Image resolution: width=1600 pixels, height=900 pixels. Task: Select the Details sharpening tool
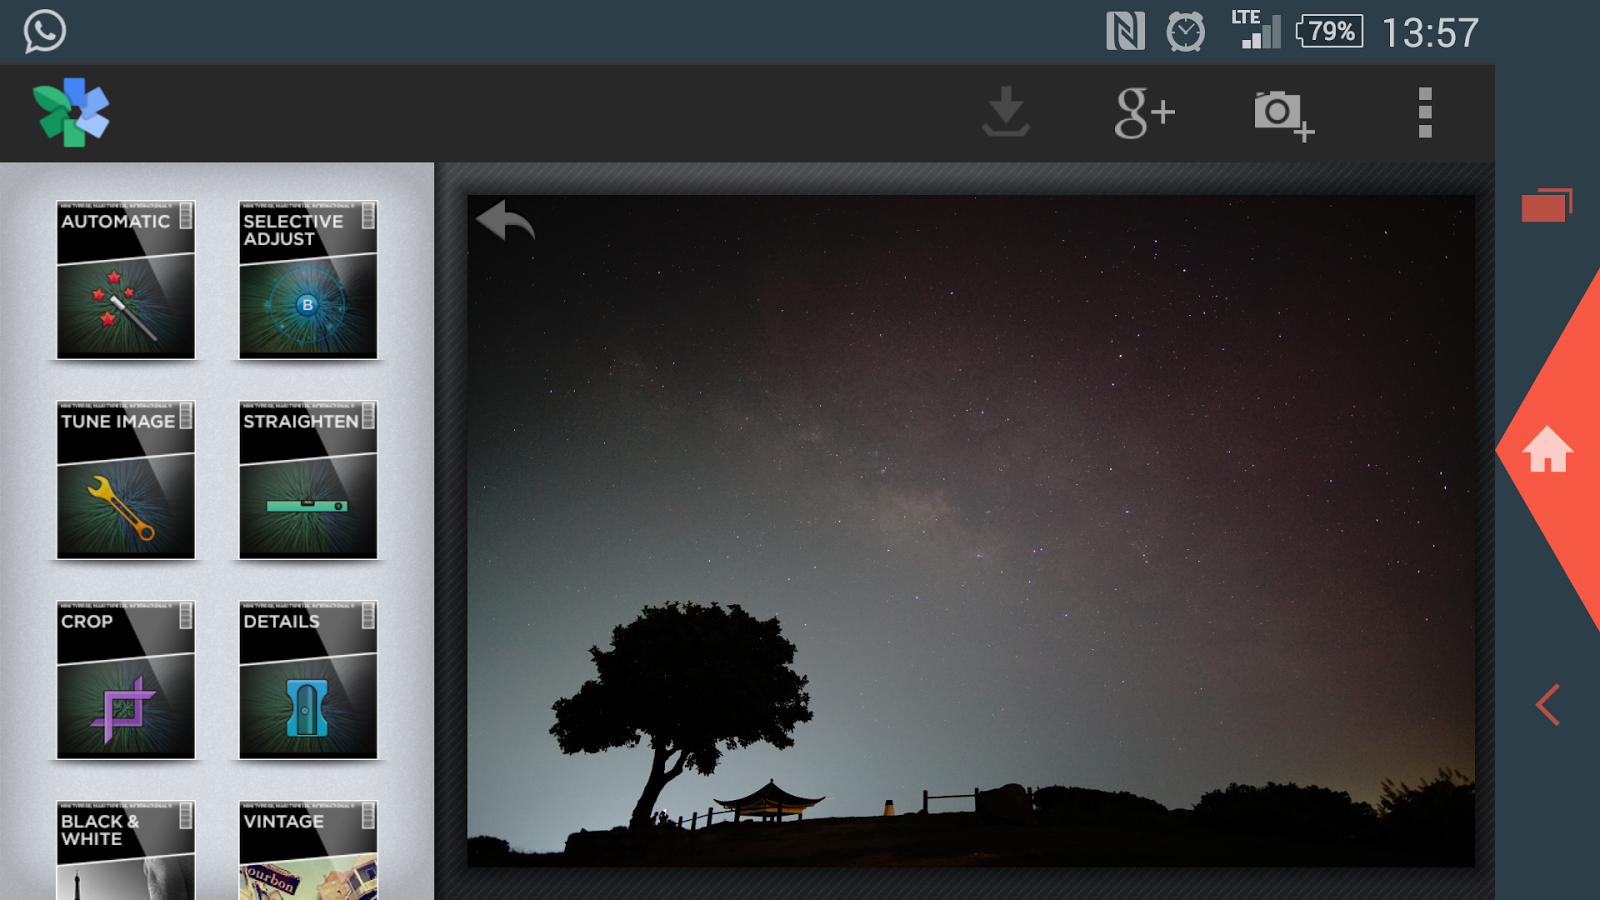click(x=308, y=680)
